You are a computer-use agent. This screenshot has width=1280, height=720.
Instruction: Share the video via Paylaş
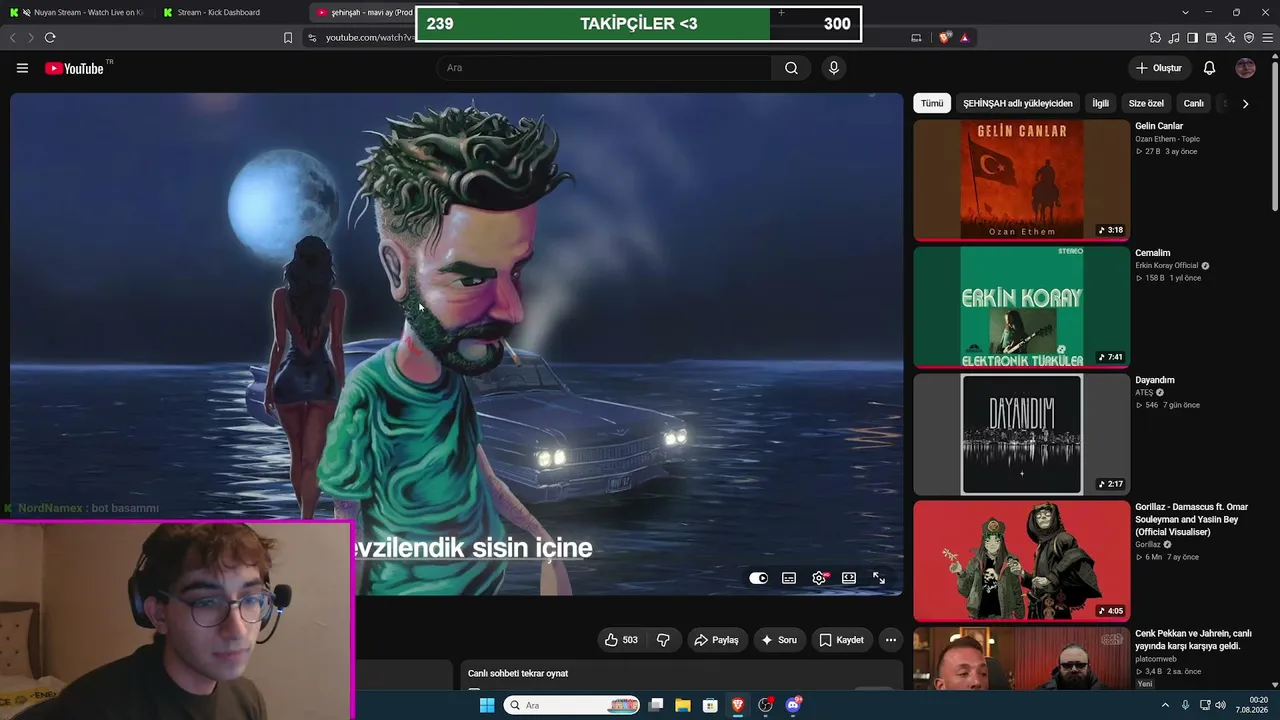click(717, 640)
